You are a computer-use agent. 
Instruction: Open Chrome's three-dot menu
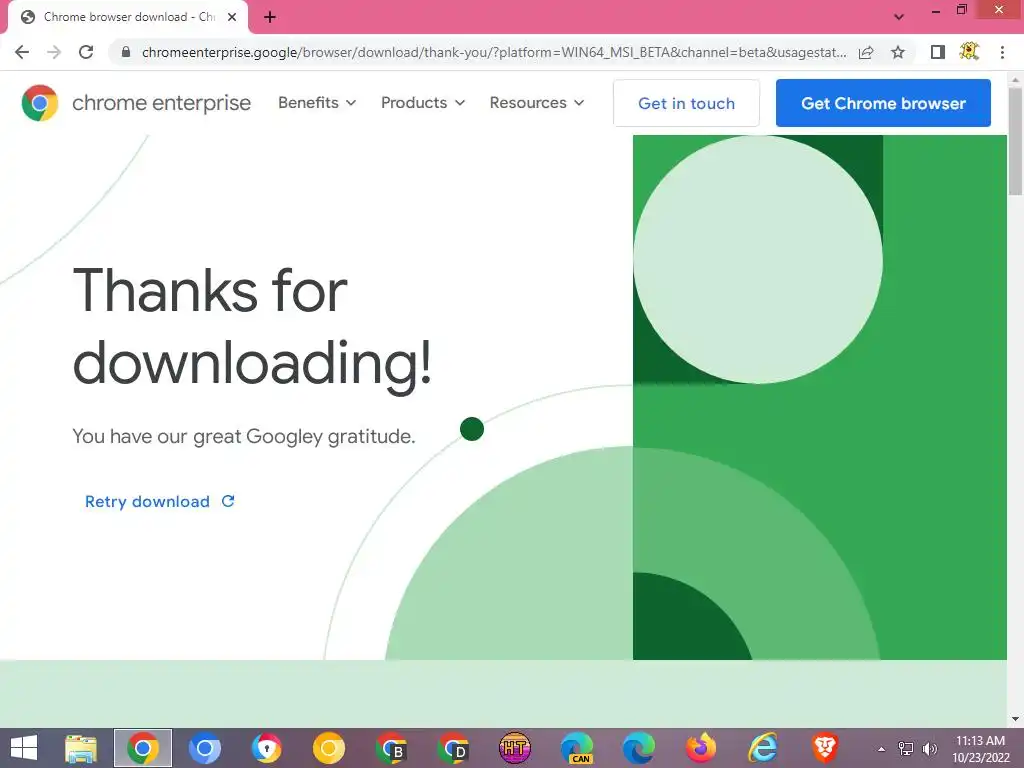pyautogui.click(x=1002, y=52)
